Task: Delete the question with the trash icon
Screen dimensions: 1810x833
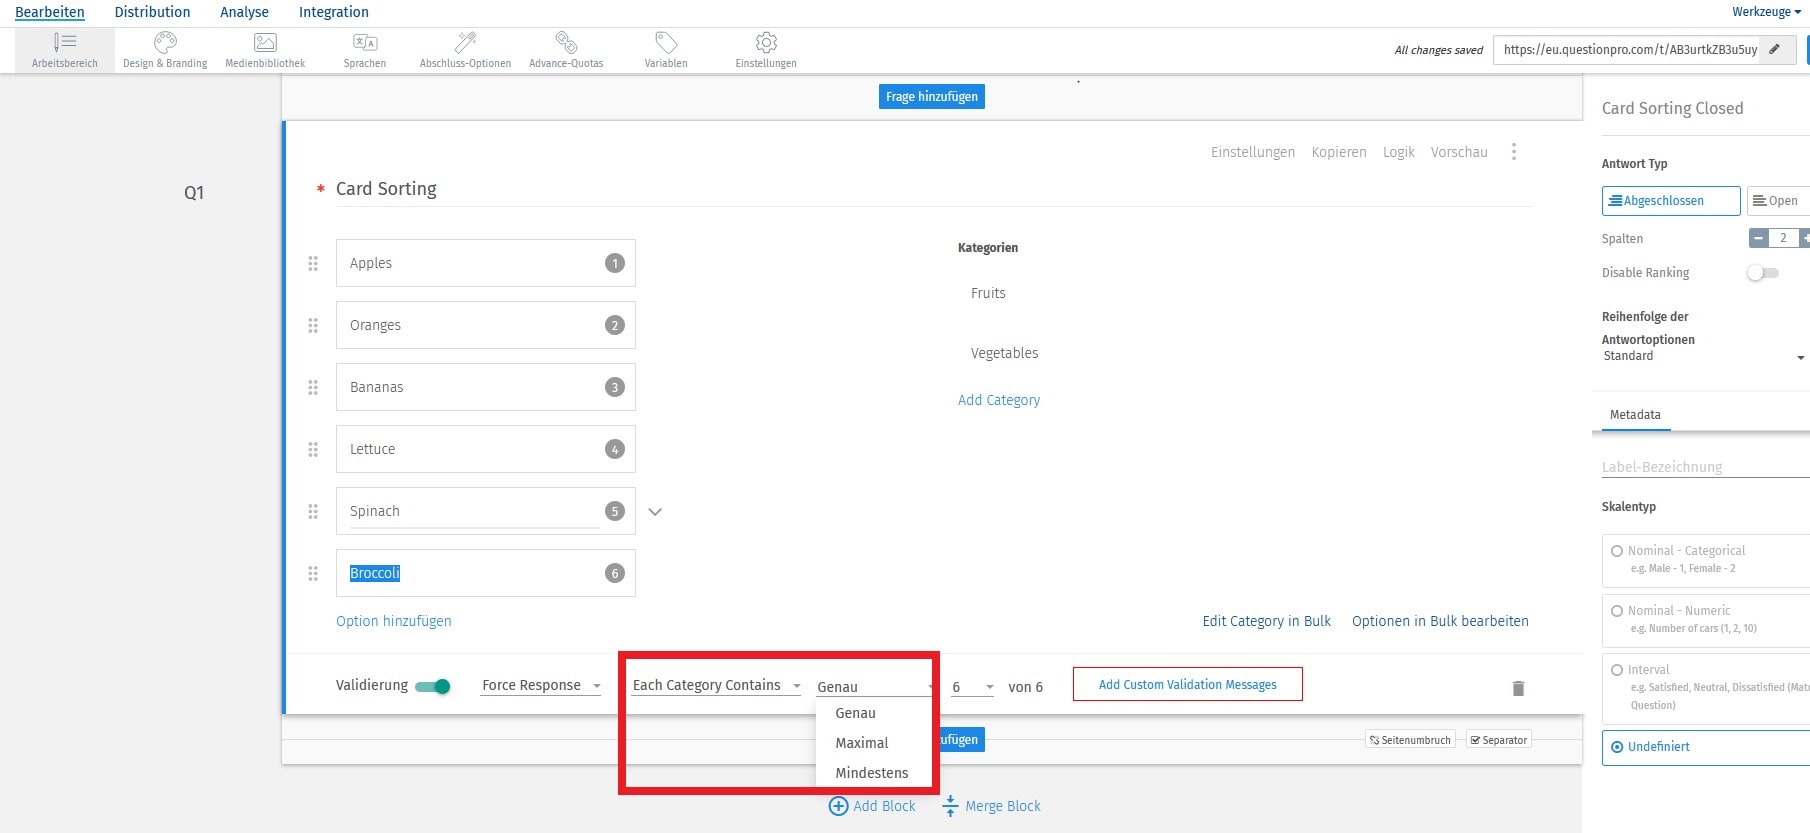Action: 1518,688
